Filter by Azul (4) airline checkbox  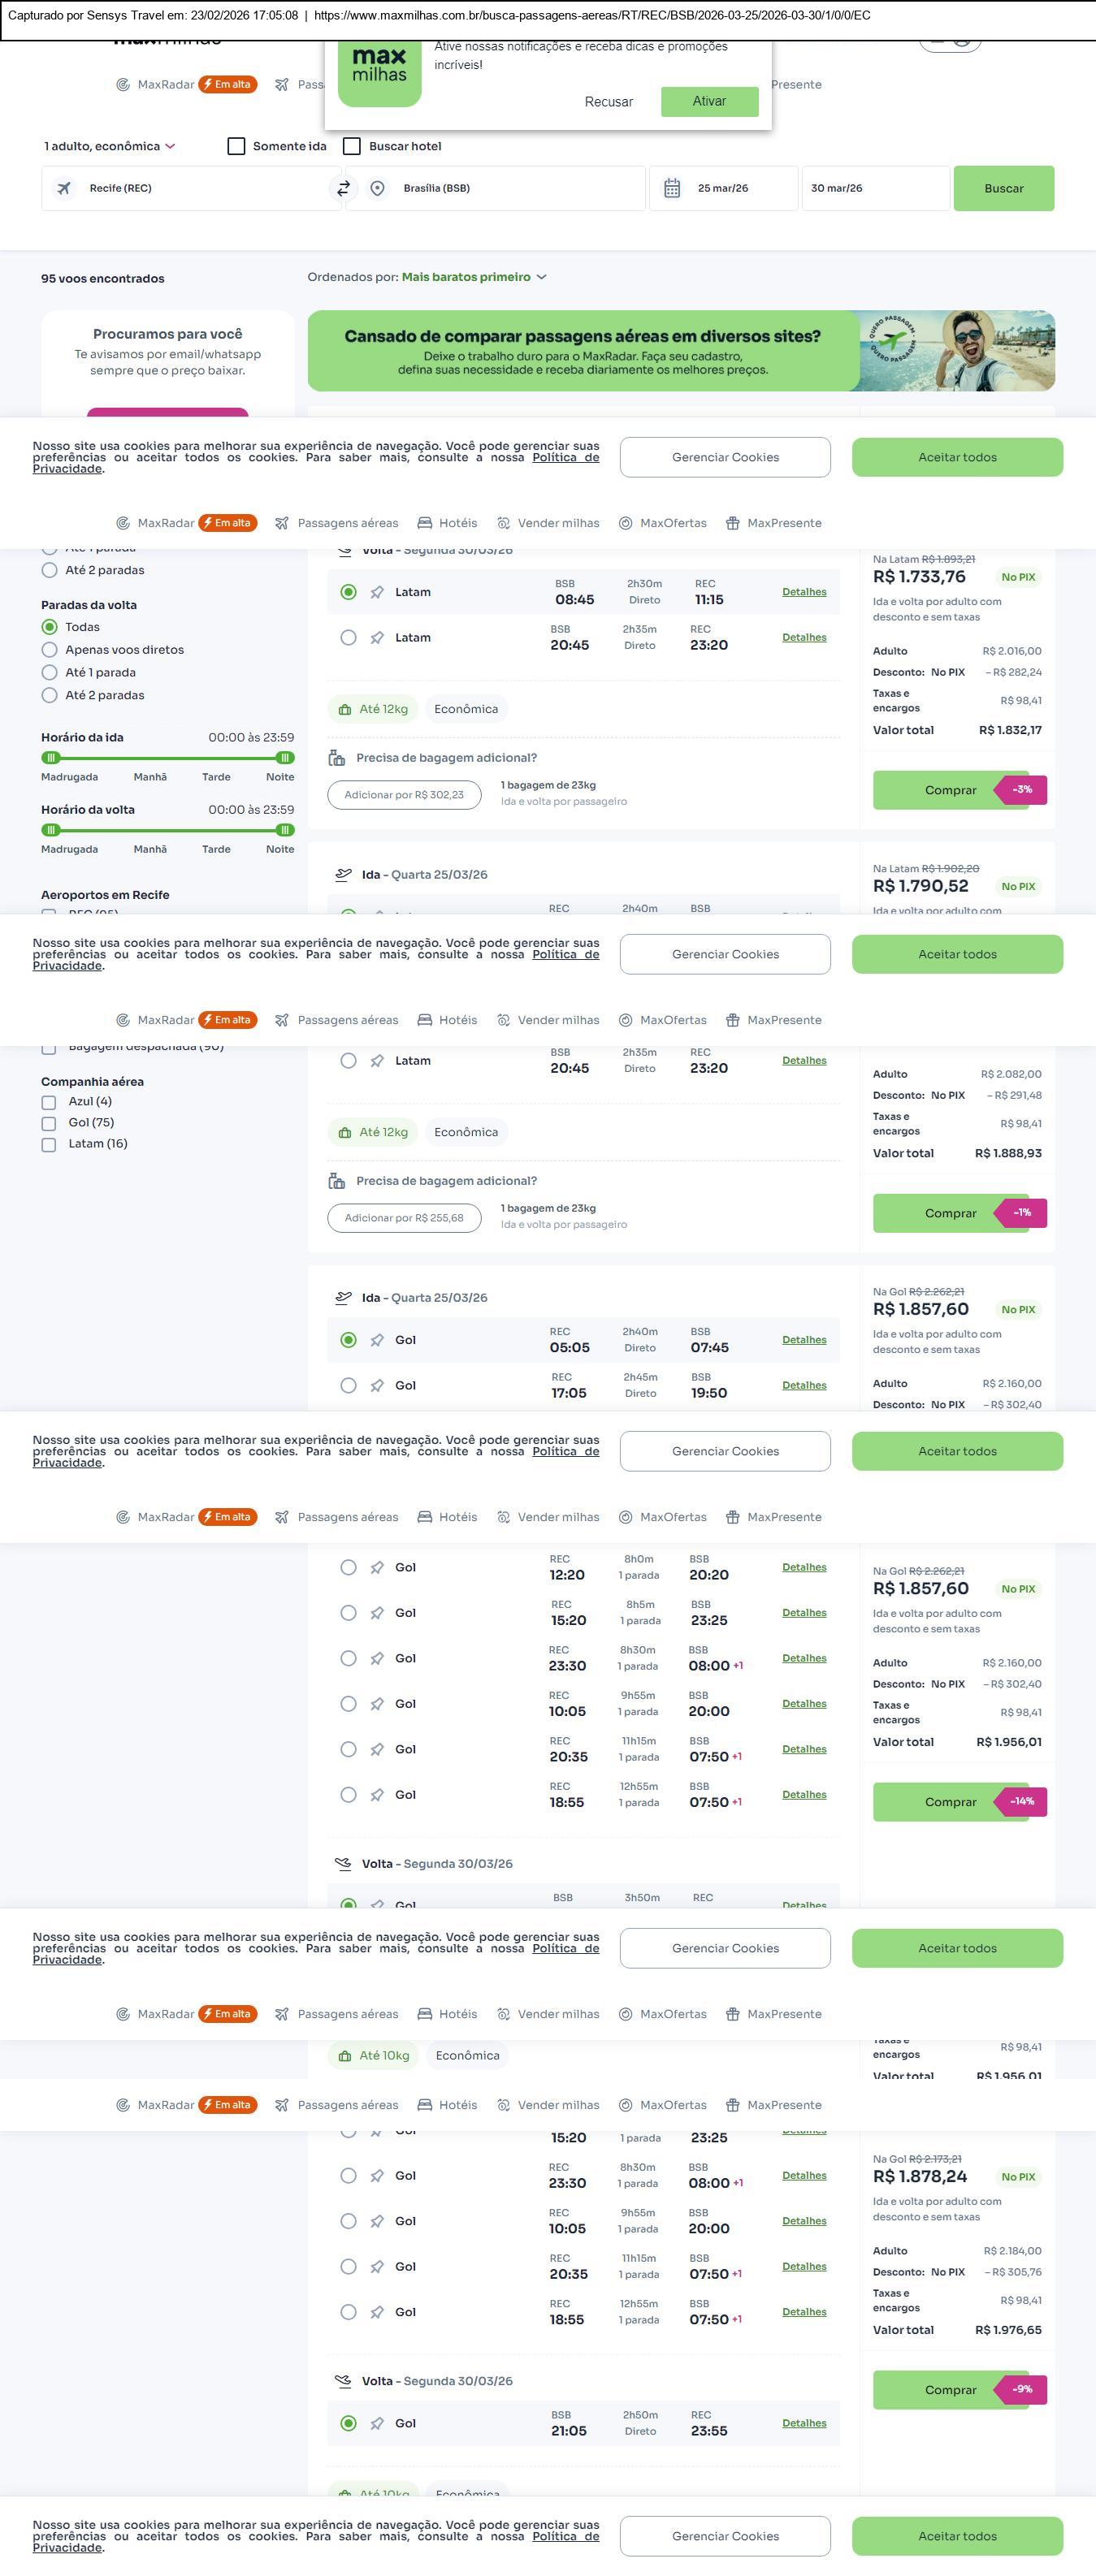pyautogui.click(x=49, y=1102)
